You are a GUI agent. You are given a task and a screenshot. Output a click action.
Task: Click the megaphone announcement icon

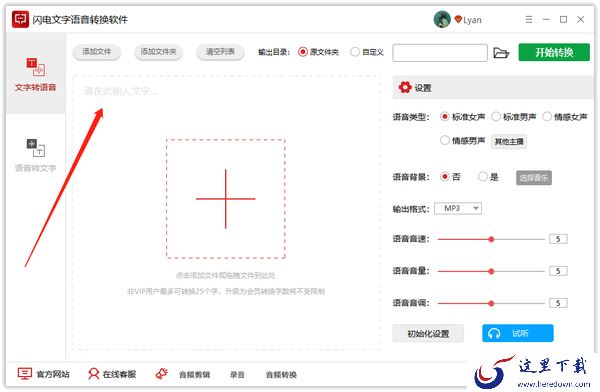[x=162, y=374]
